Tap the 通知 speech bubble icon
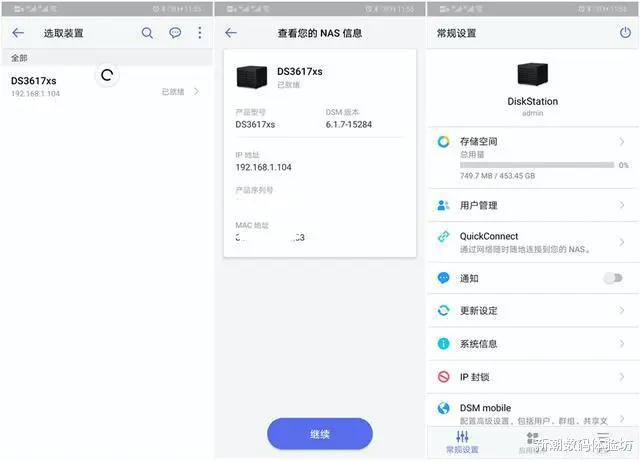The image size is (640, 461). click(x=443, y=278)
